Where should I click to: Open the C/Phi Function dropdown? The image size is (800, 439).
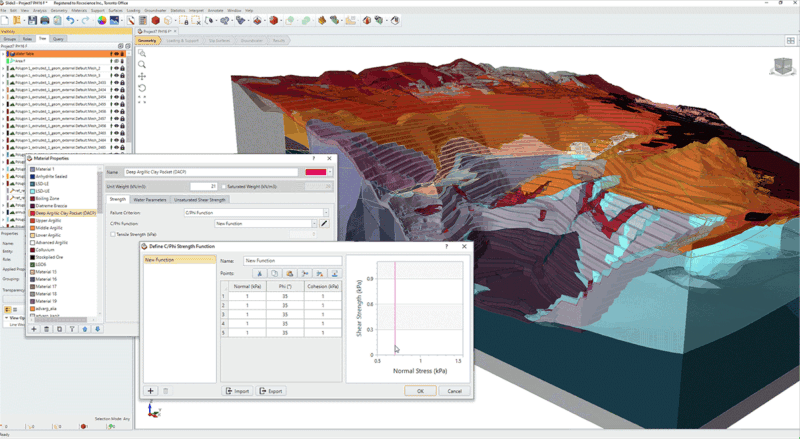click(x=314, y=224)
